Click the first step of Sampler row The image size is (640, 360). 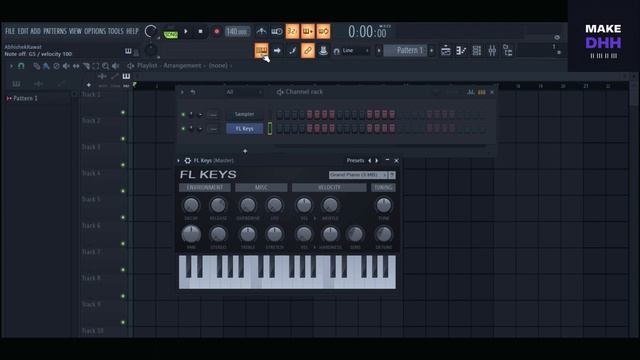pos(279,115)
